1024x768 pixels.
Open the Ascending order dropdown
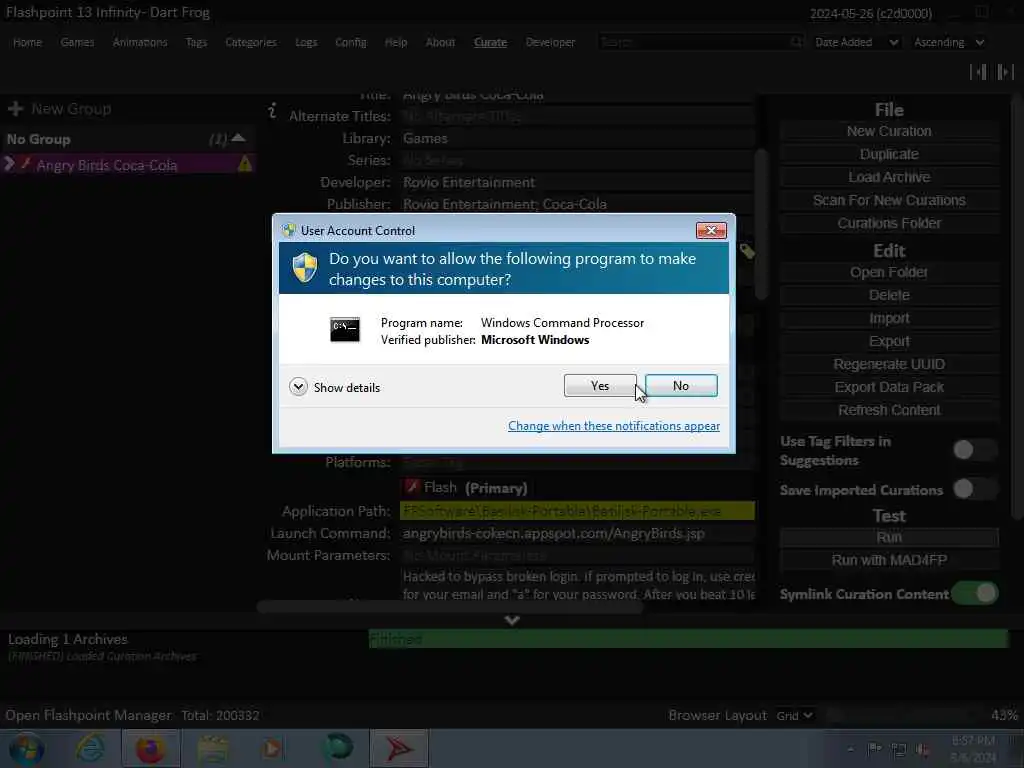(x=949, y=42)
